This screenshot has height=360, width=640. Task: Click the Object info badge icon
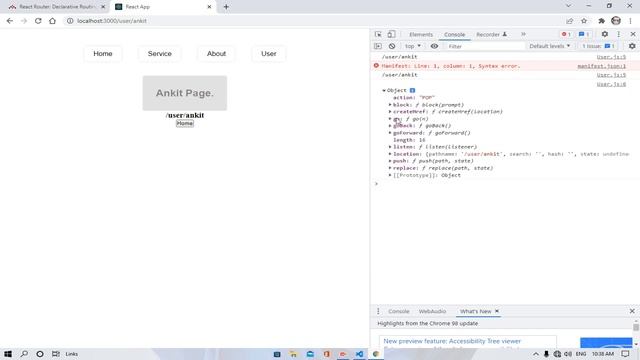coord(412,90)
